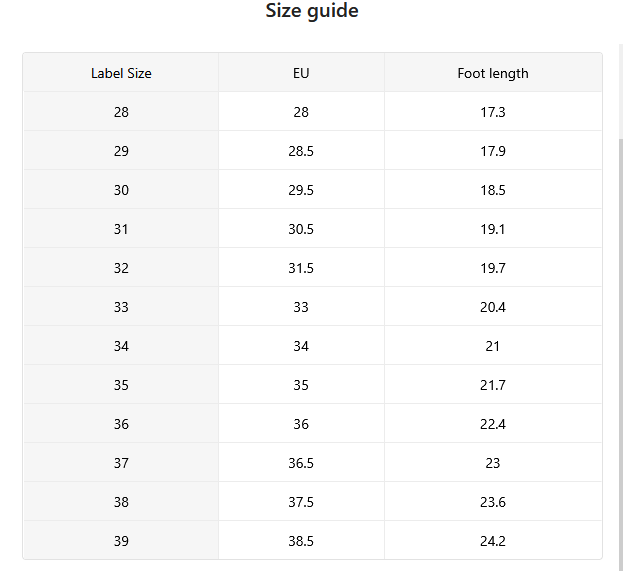623x571 pixels.
Task: Select the Label Size column header
Action: point(121,74)
